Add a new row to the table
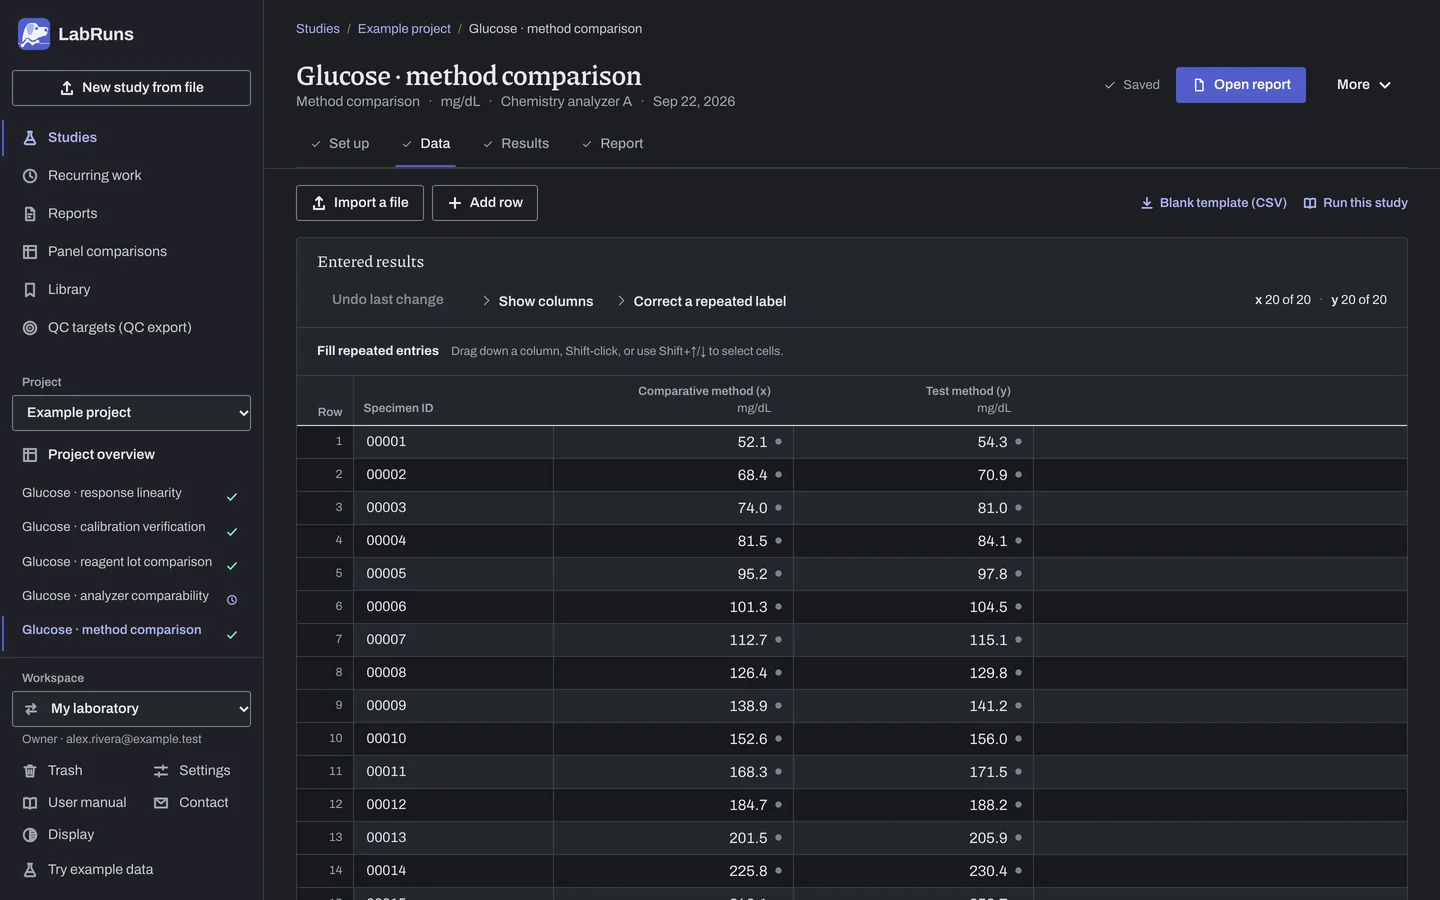Screen dimensions: 1440x900 click(485, 203)
